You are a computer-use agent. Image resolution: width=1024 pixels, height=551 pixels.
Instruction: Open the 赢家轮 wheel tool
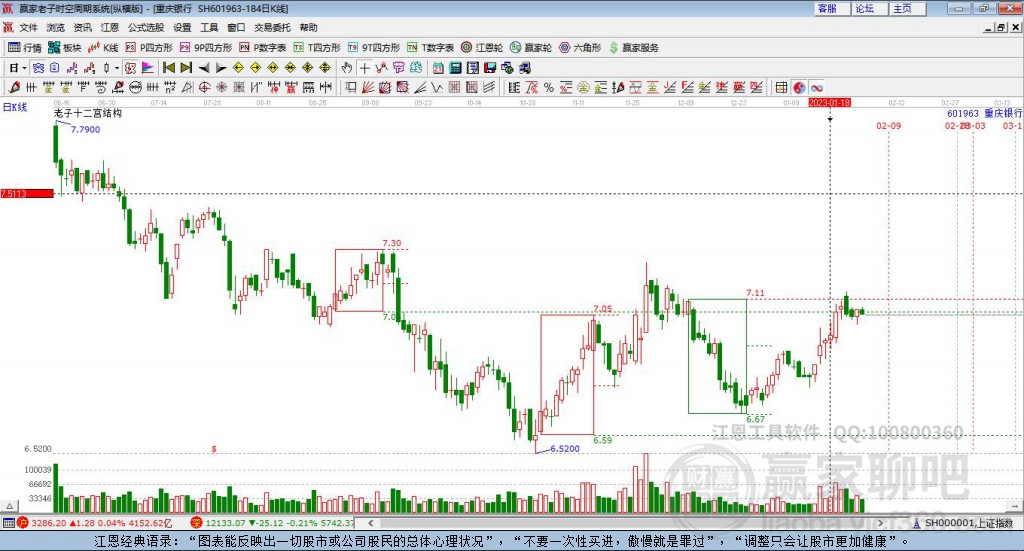[x=531, y=48]
